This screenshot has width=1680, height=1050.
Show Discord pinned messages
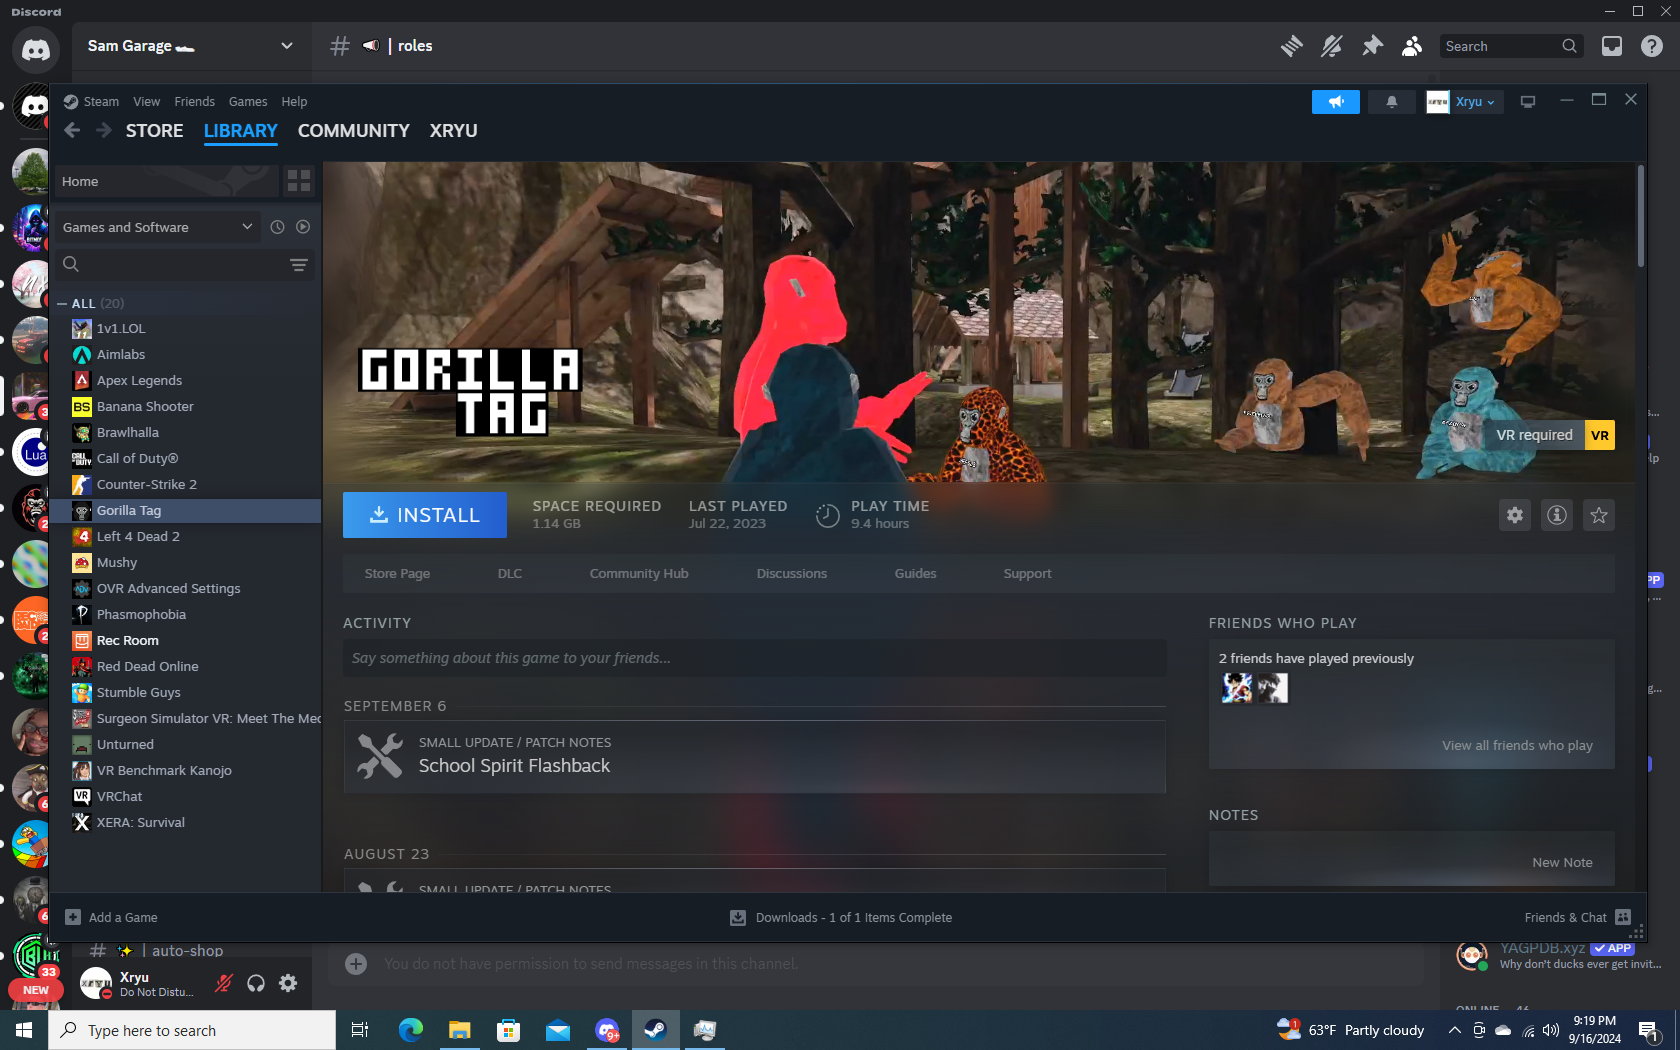pos(1372,46)
